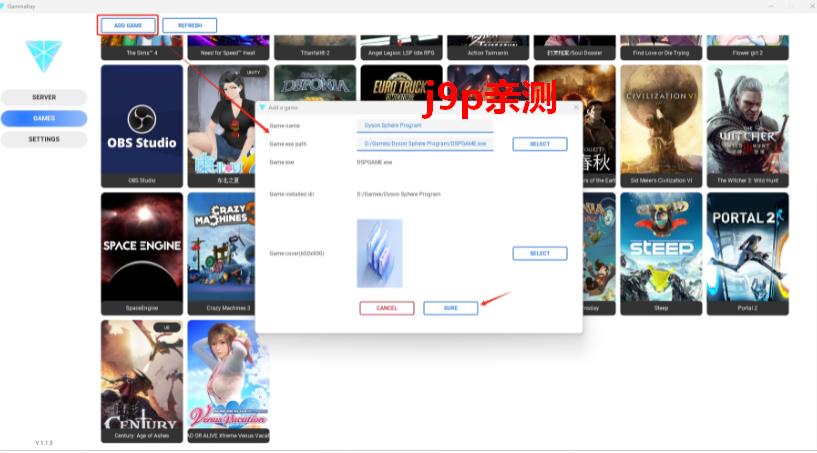The height and width of the screenshot is (453, 817).
Task: Click SELECT next to Game exe path
Action: tap(539, 144)
